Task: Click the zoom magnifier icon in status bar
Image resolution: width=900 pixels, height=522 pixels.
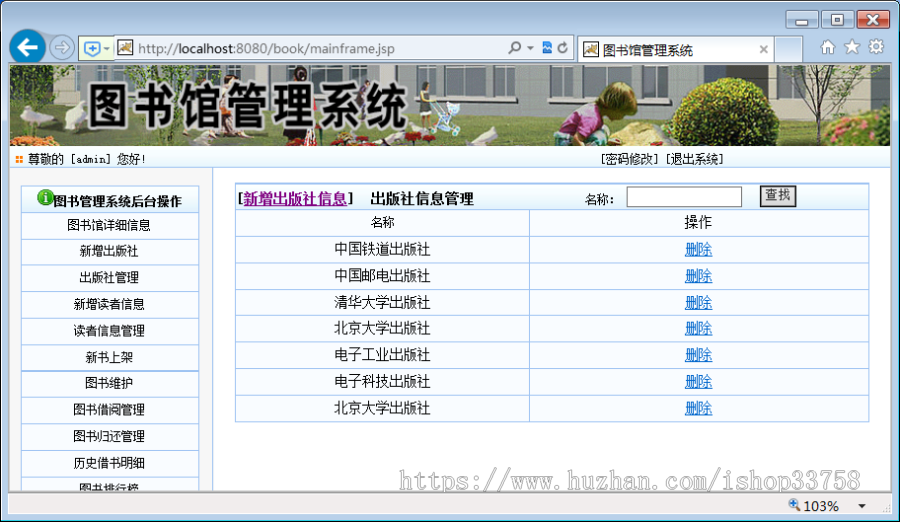Action: (794, 505)
